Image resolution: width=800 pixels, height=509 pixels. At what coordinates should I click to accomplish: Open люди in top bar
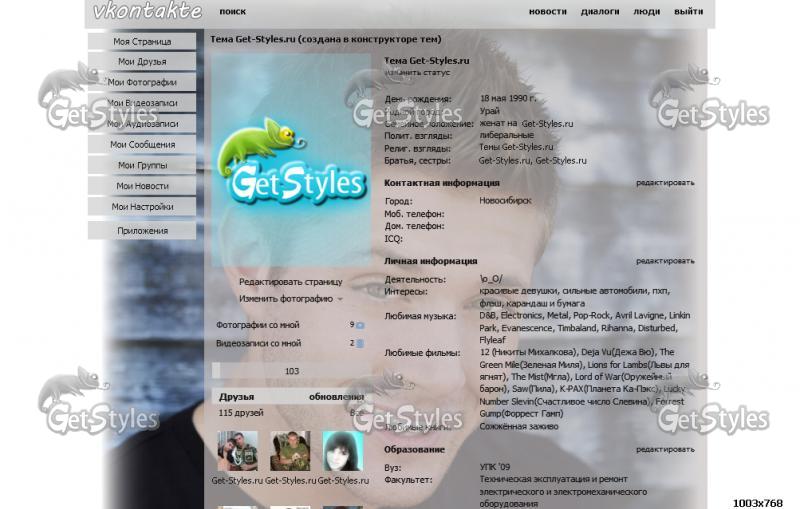[x=646, y=11]
